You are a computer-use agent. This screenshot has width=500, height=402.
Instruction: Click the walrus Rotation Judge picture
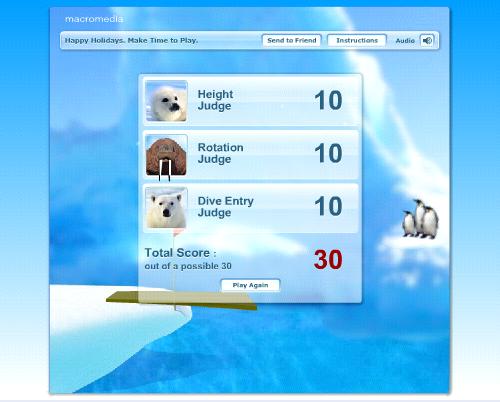coord(166,156)
